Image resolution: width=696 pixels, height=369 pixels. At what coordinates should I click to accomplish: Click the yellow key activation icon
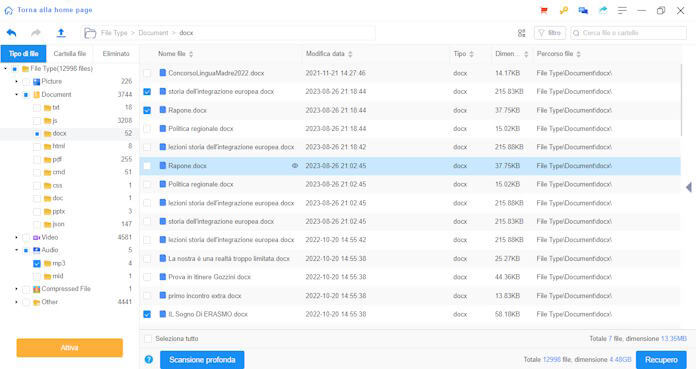pyautogui.click(x=564, y=10)
